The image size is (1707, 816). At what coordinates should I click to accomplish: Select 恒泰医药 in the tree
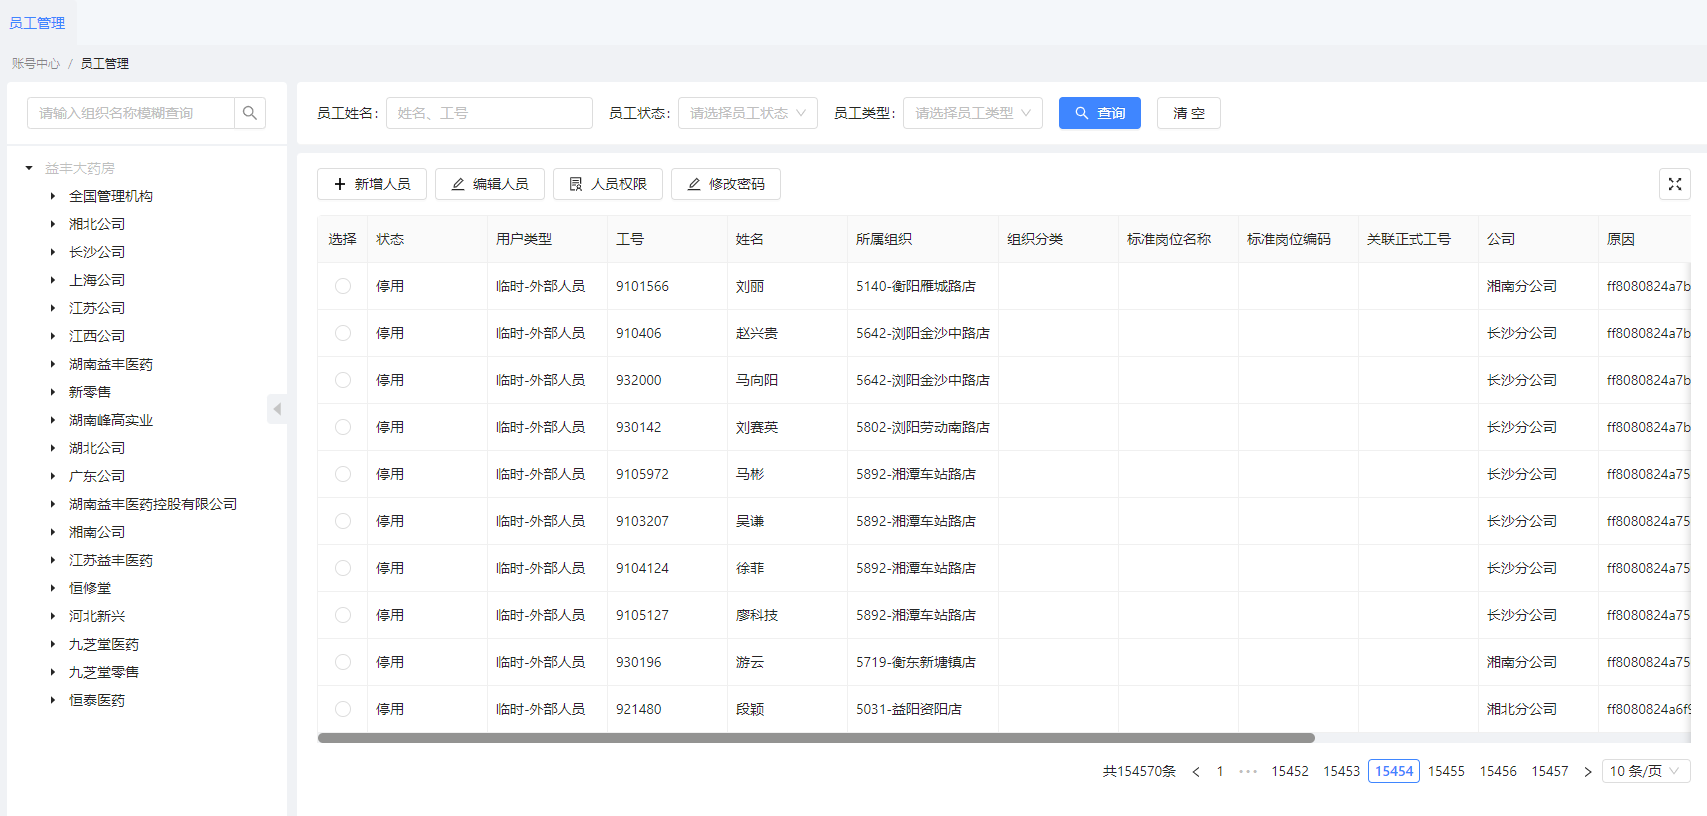tap(97, 700)
